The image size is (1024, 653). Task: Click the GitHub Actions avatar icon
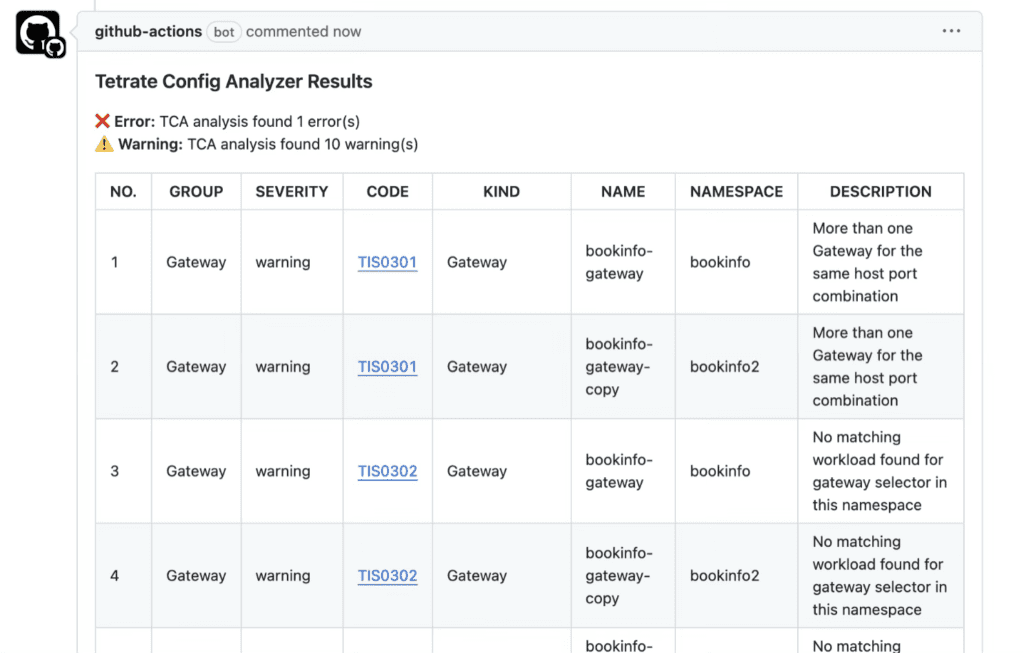39,33
